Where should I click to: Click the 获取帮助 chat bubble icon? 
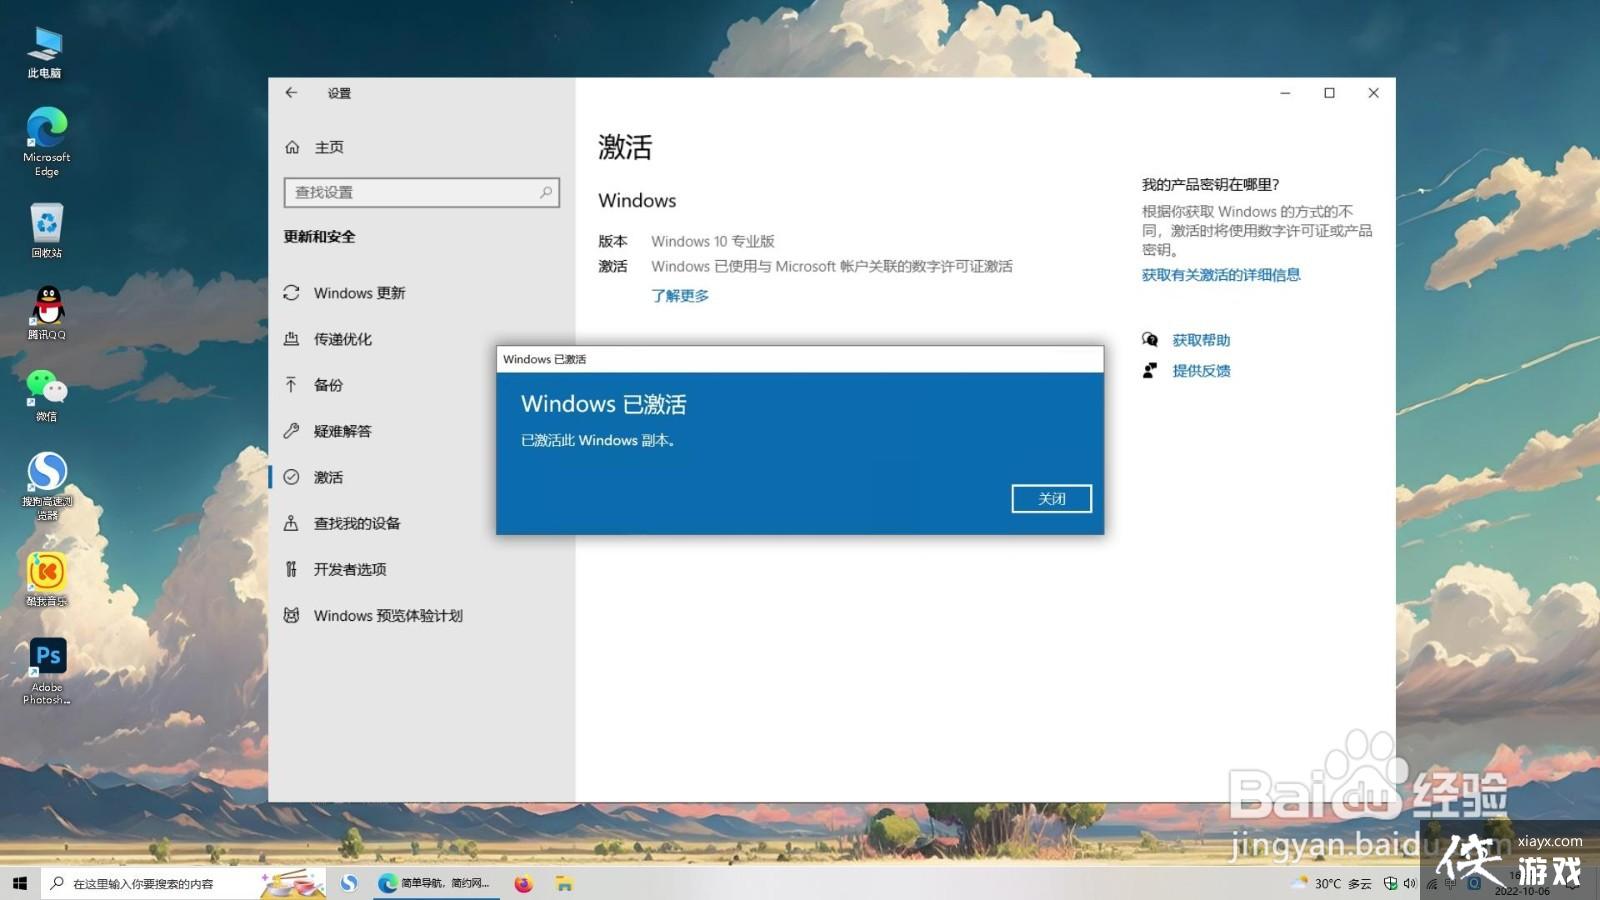coord(1150,340)
